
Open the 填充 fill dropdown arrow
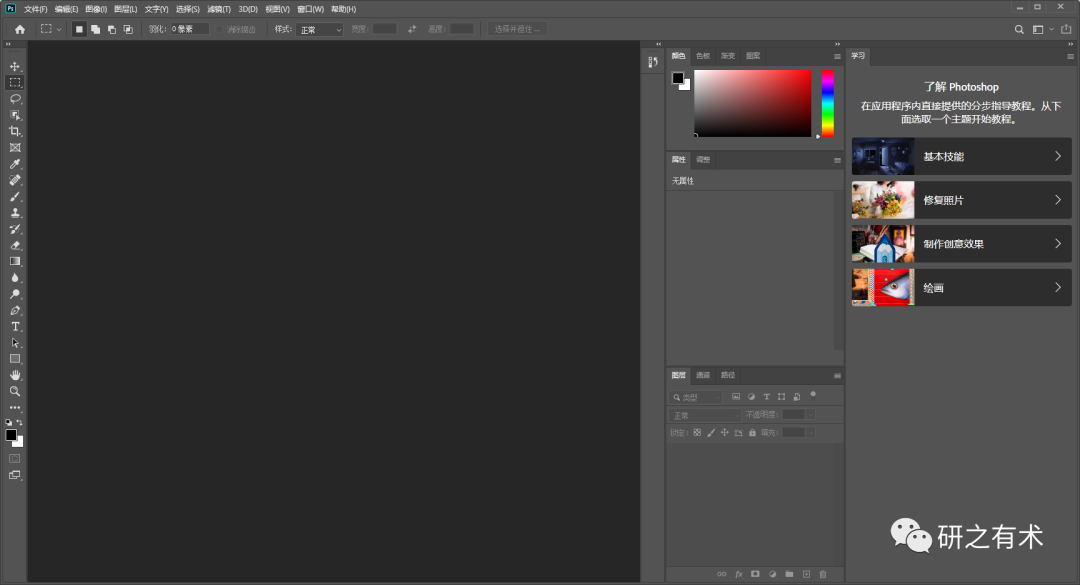click(x=811, y=433)
